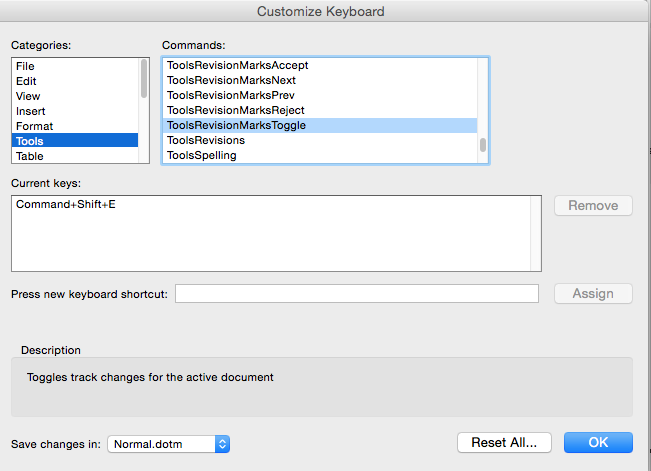The width and height of the screenshot is (651, 471).
Task: Select ToolsRevisionMarksNext command
Action: pyautogui.click(x=320, y=80)
